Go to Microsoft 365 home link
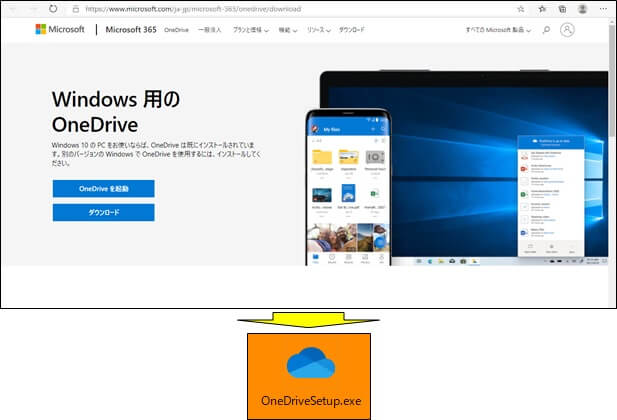617x420 pixels. coord(131,30)
